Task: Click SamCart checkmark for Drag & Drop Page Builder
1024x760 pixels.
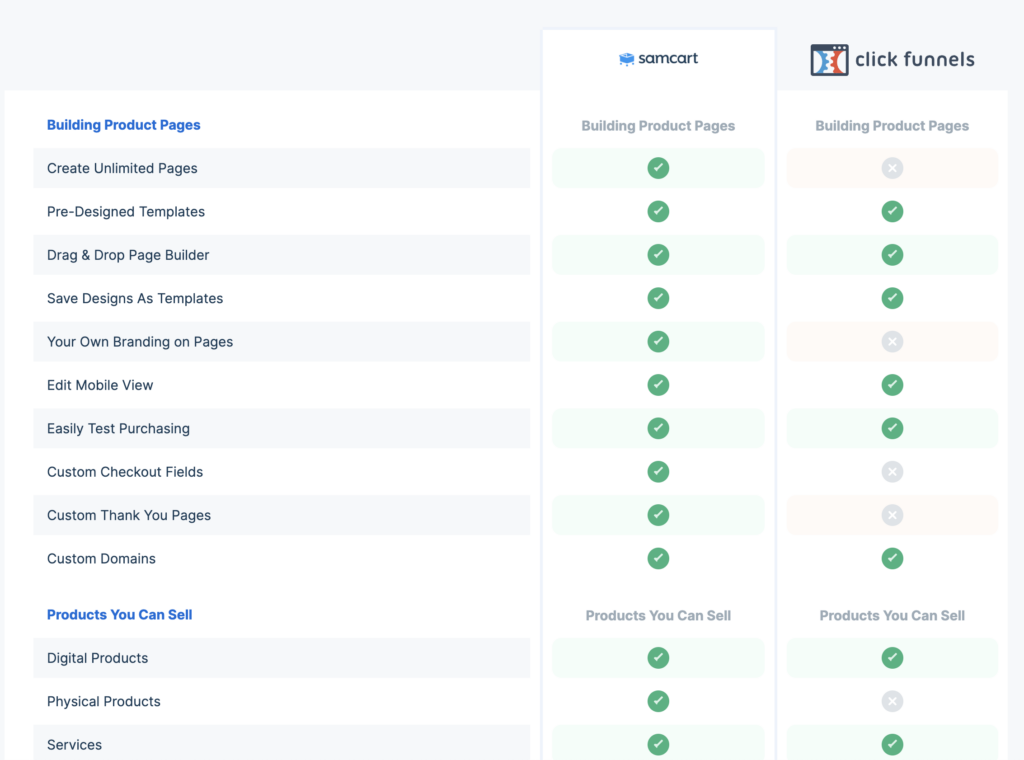Action: point(658,255)
